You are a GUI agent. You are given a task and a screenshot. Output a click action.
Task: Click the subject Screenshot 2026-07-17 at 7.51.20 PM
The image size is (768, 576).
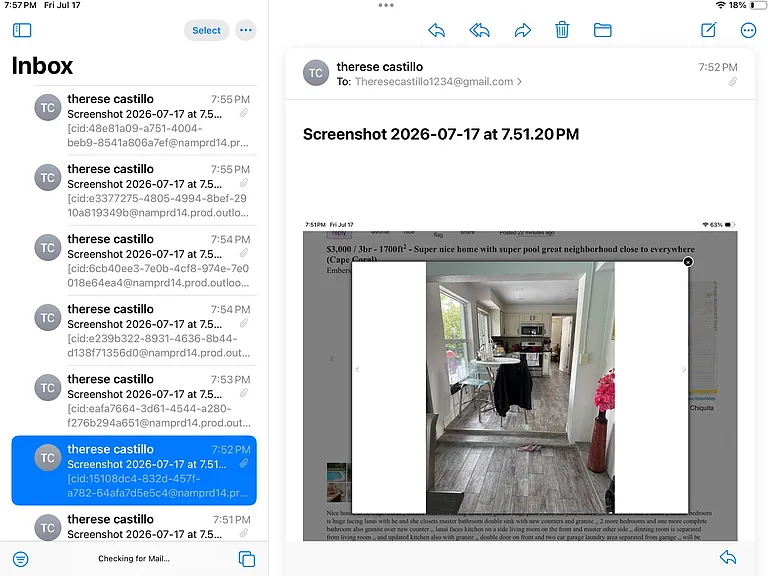coord(441,134)
